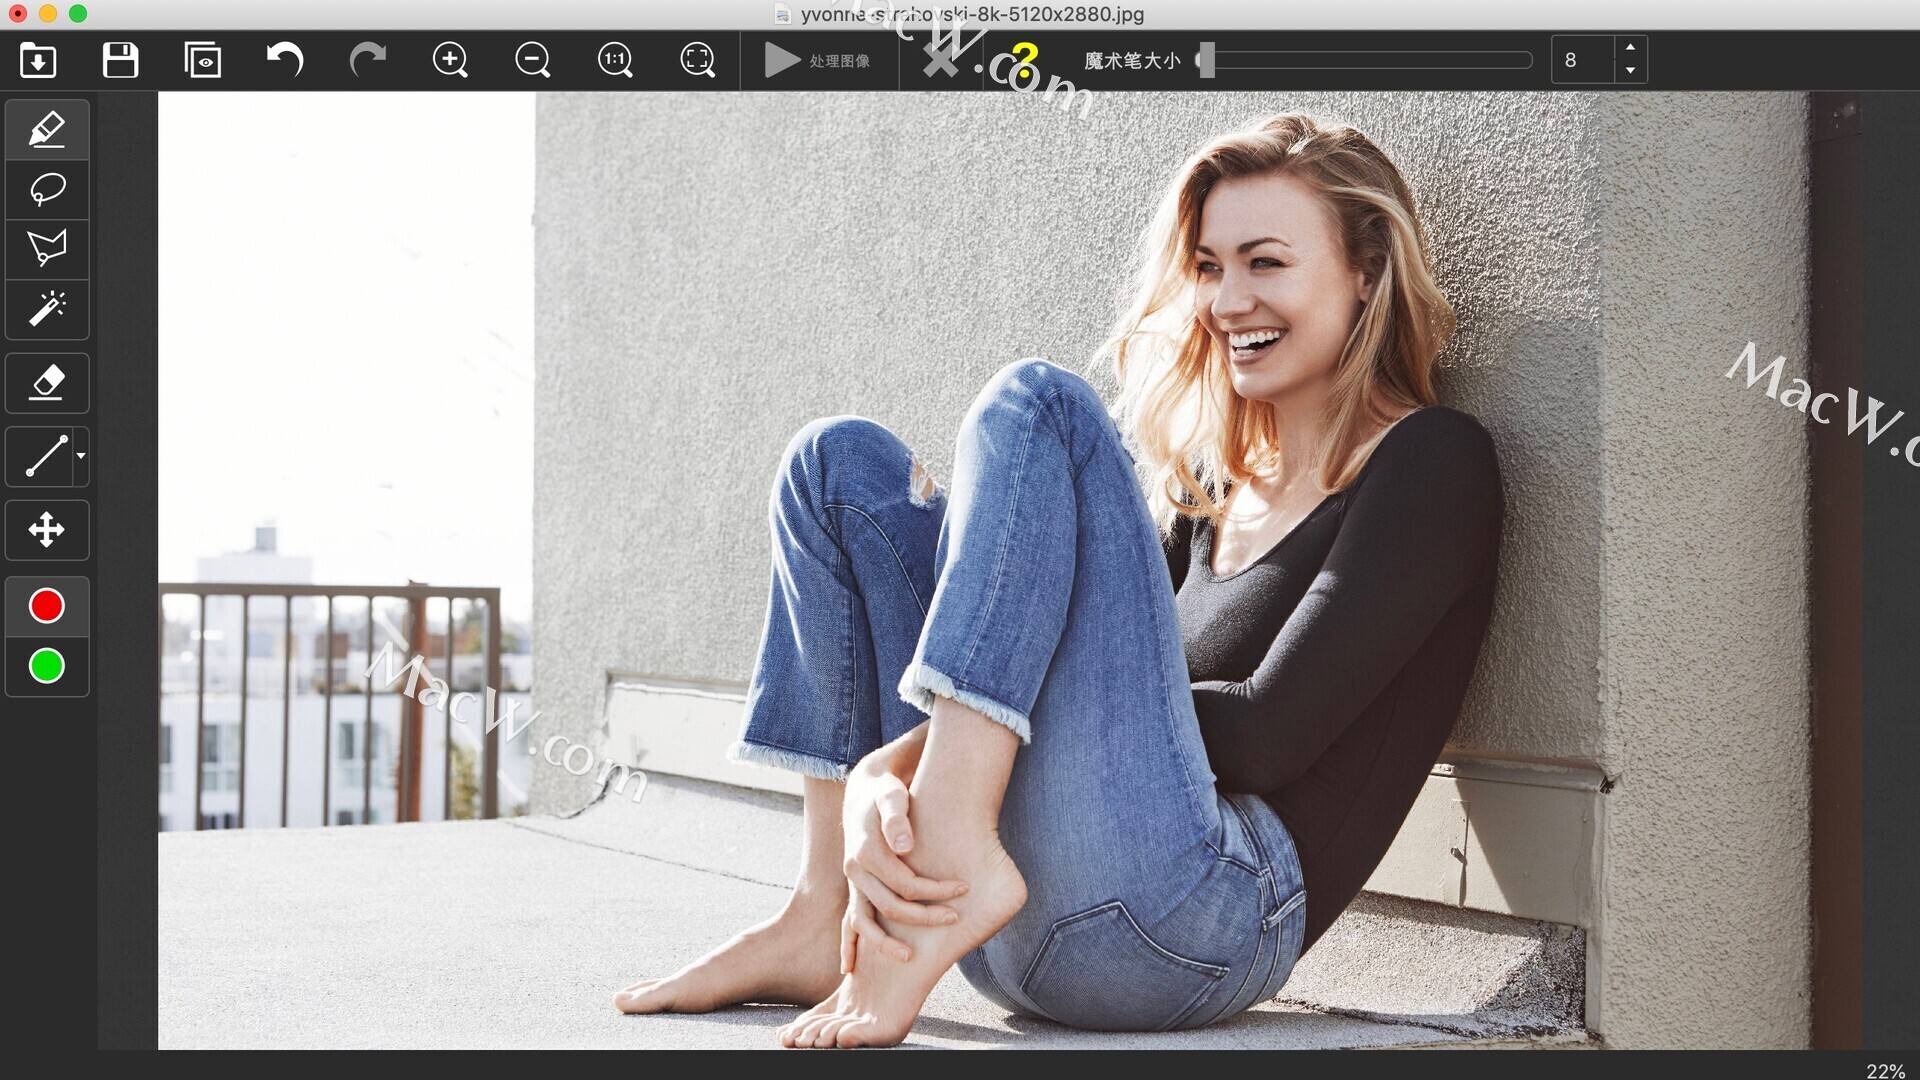Start processing with the 处理图像 button
The width and height of the screenshot is (1920, 1080).
pyautogui.click(x=818, y=60)
